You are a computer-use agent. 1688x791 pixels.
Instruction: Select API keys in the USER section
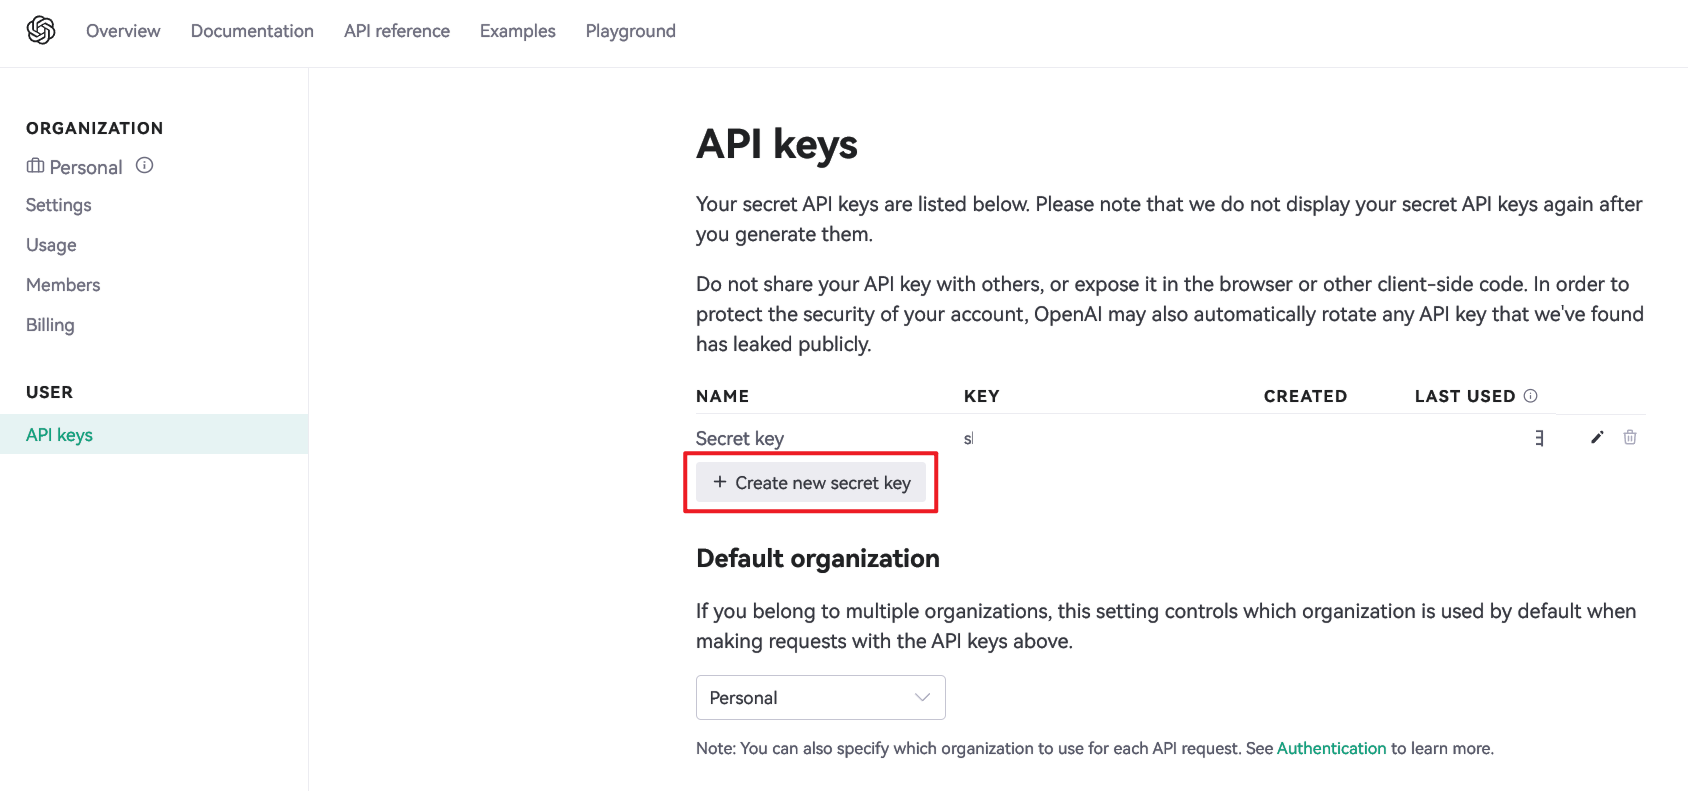click(x=59, y=435)
